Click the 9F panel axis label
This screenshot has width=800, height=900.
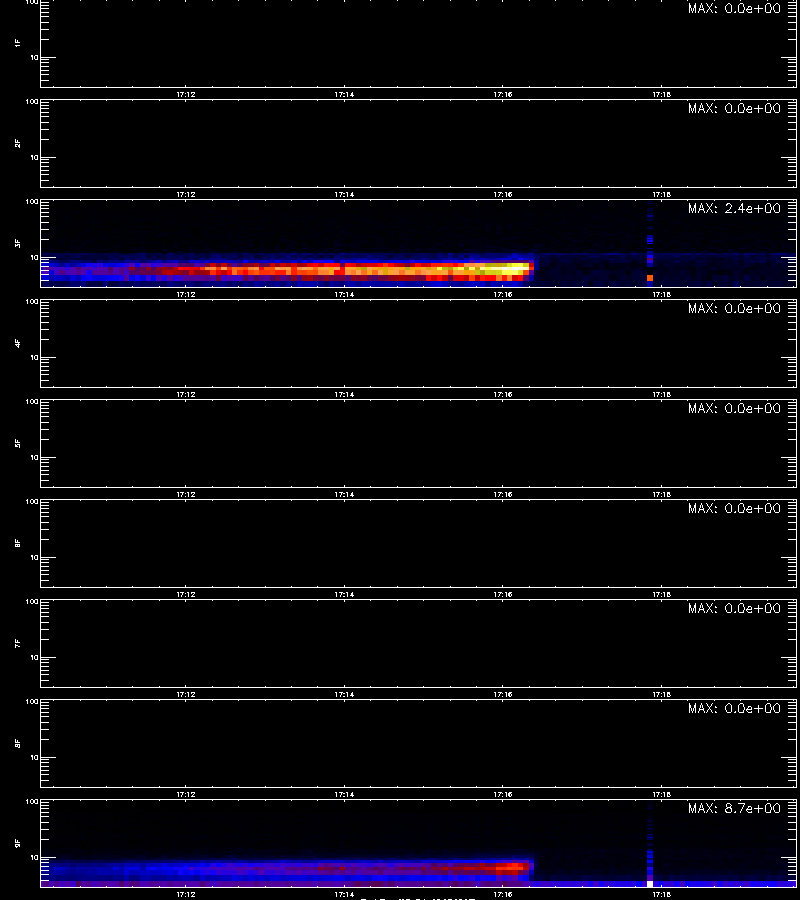[18, 843]
